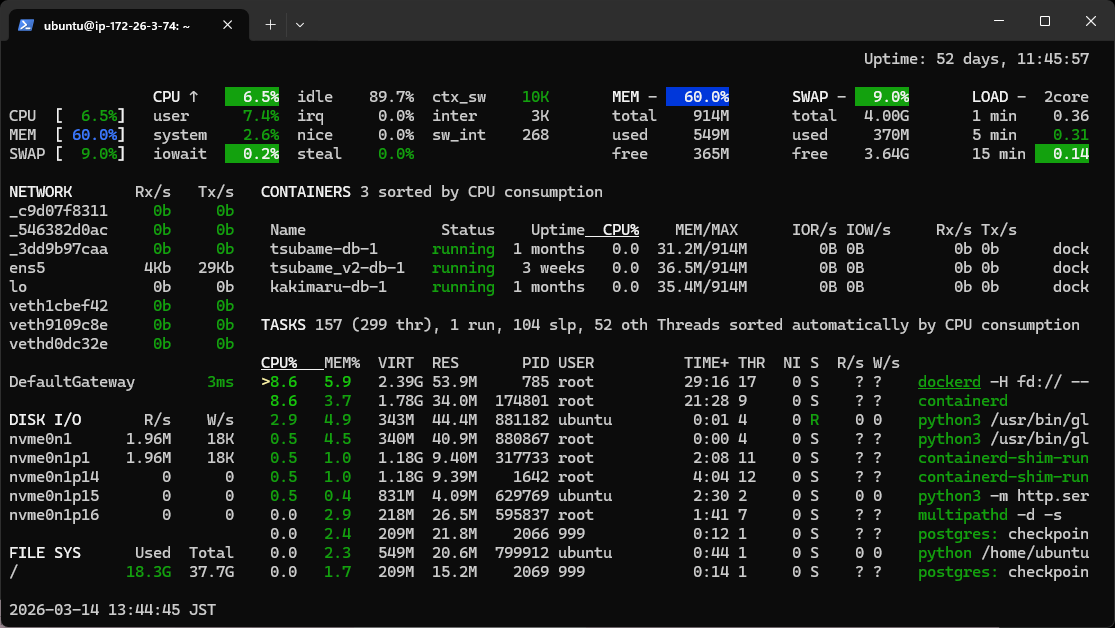
Task: Click the CPU% header in containers table
Action: click(620, 230)
